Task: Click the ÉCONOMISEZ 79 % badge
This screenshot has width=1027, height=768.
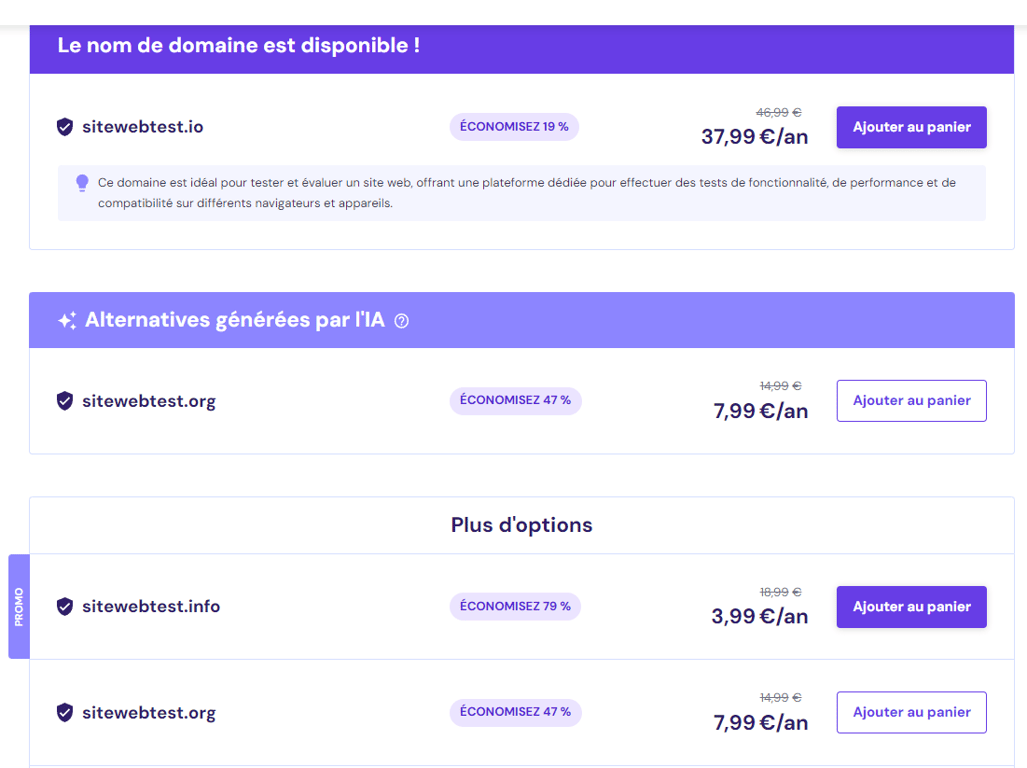Action: (515, 607)
